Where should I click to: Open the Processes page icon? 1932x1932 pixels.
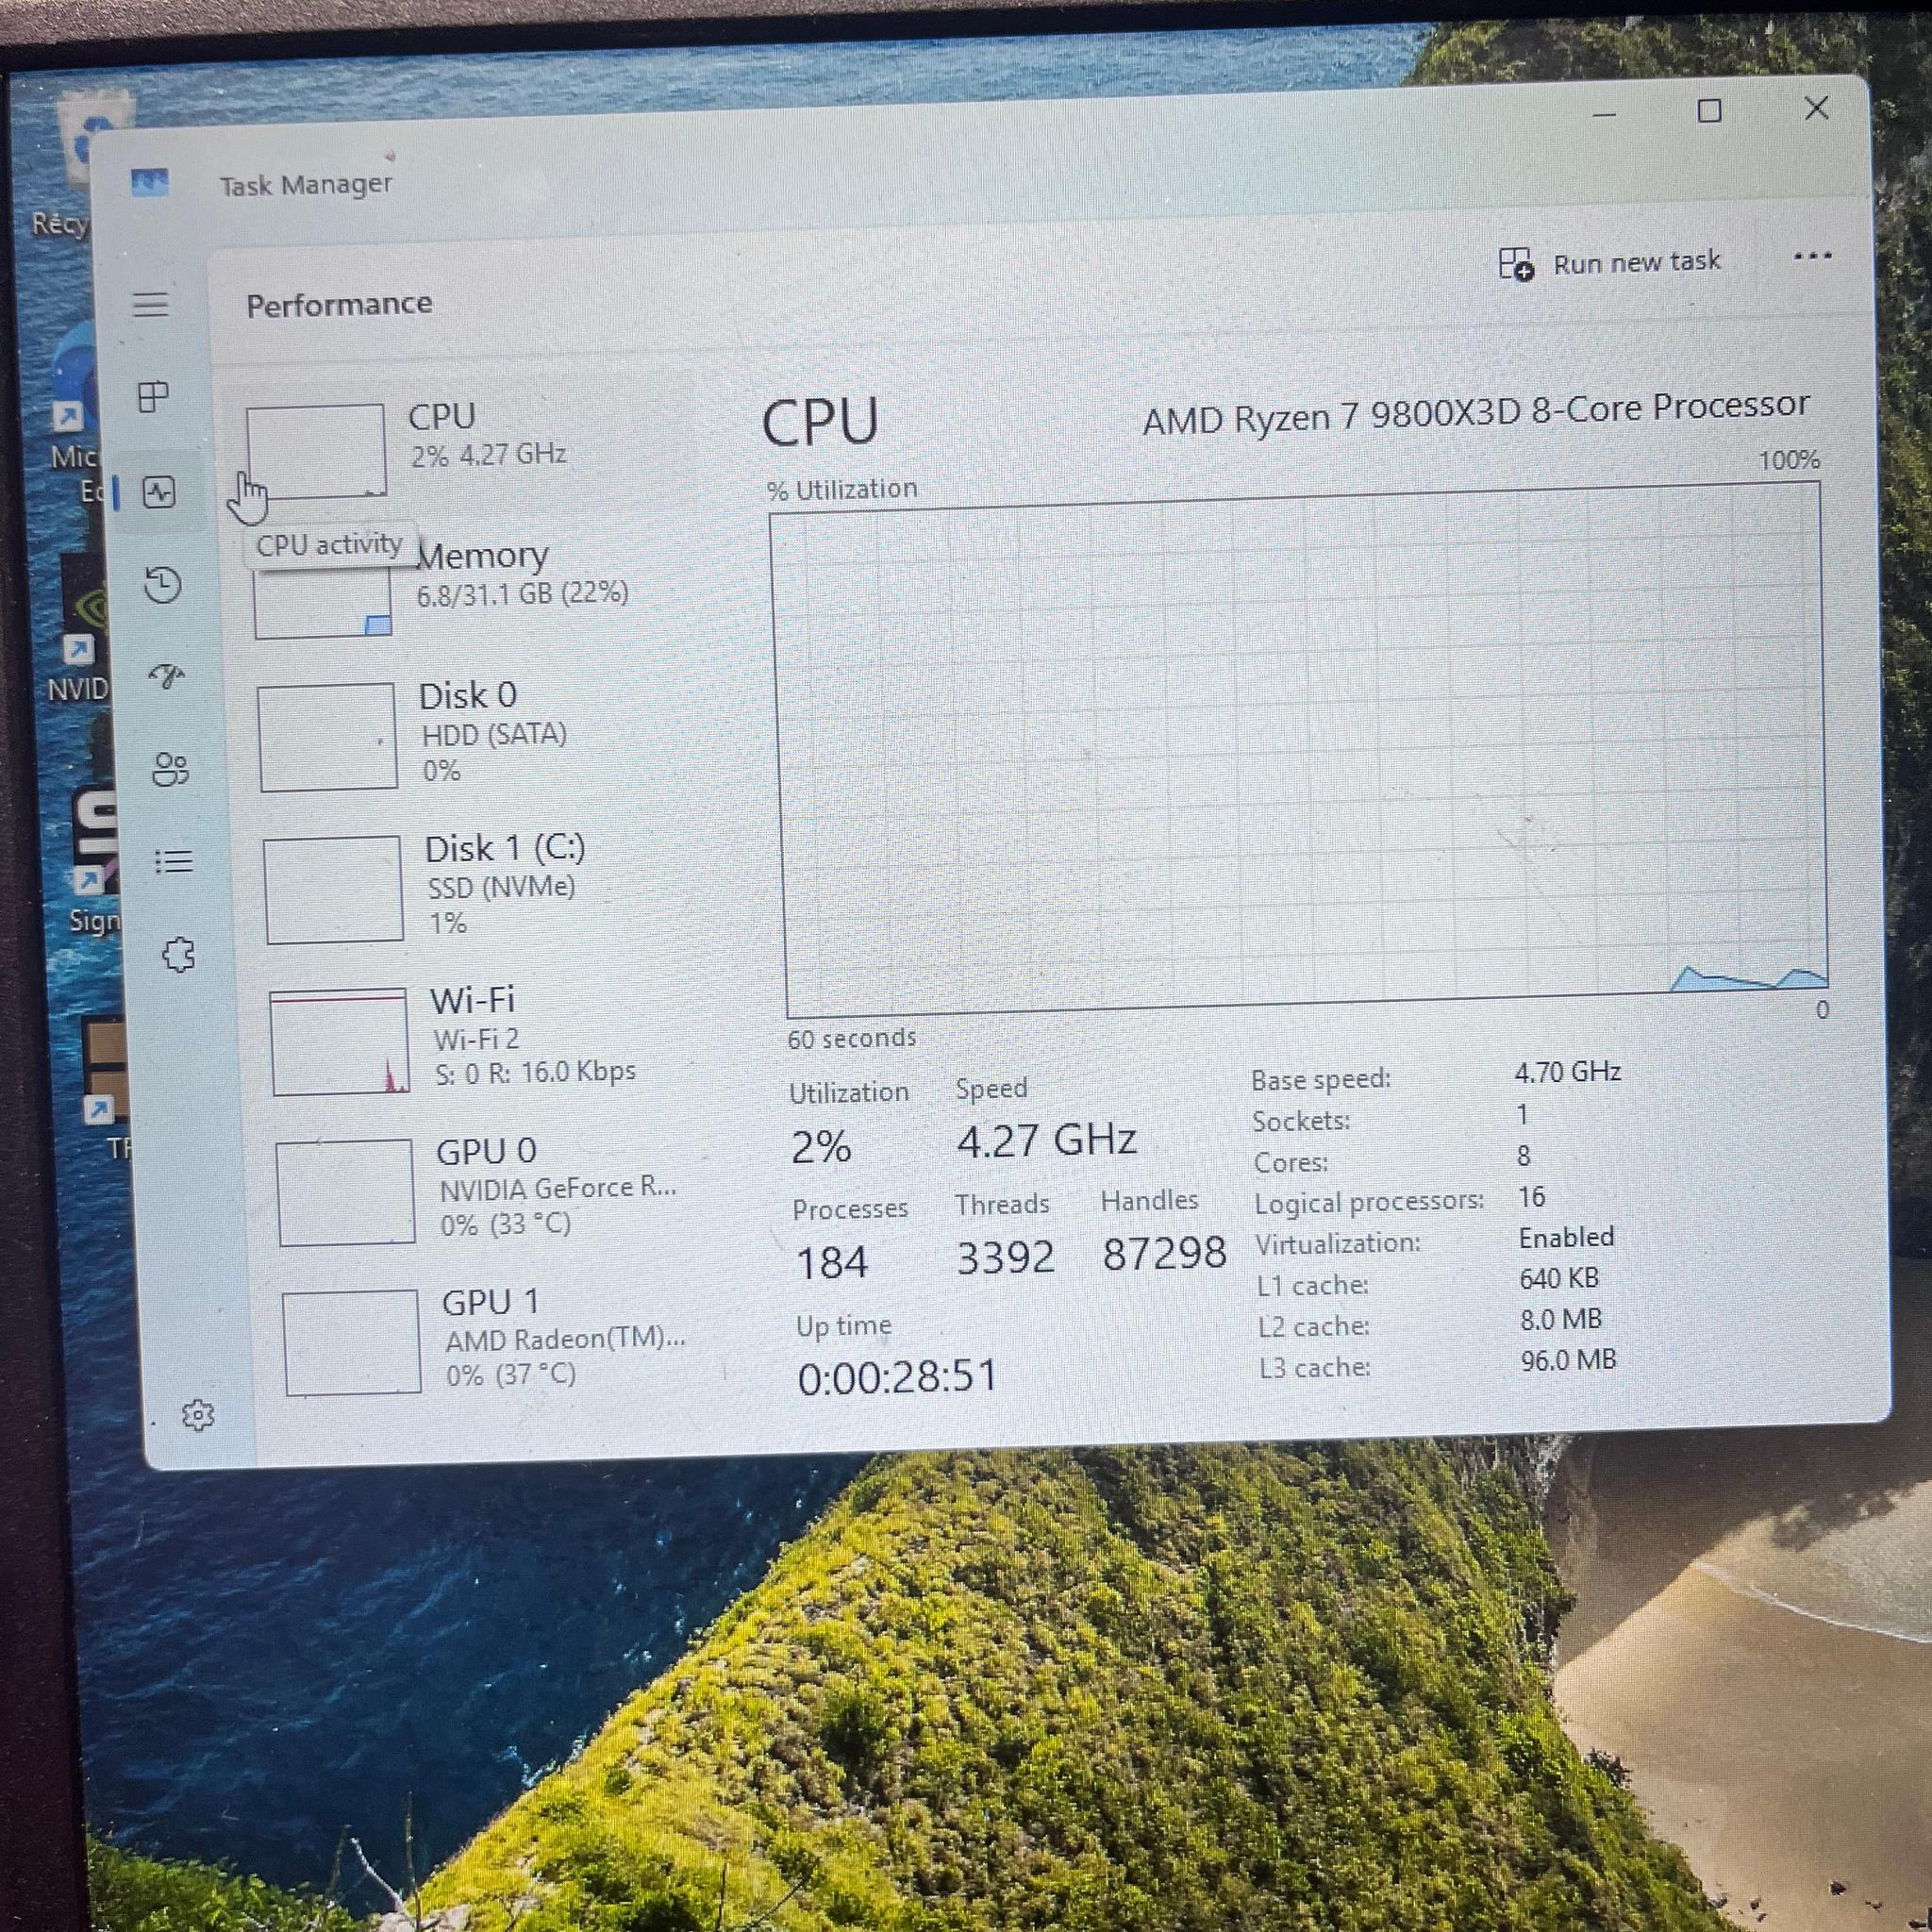(153, 397)
